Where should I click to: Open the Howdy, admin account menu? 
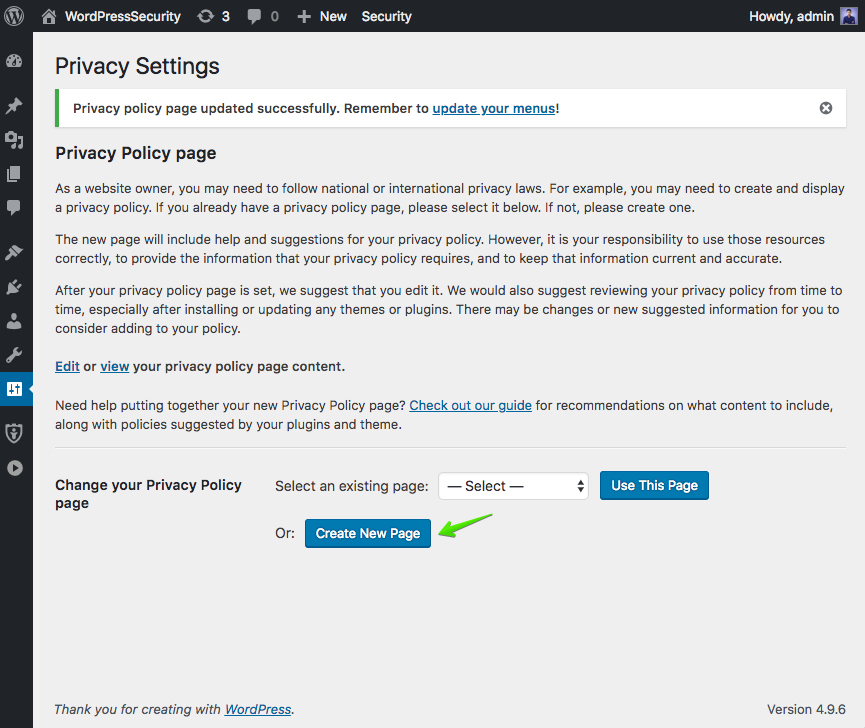803,17
